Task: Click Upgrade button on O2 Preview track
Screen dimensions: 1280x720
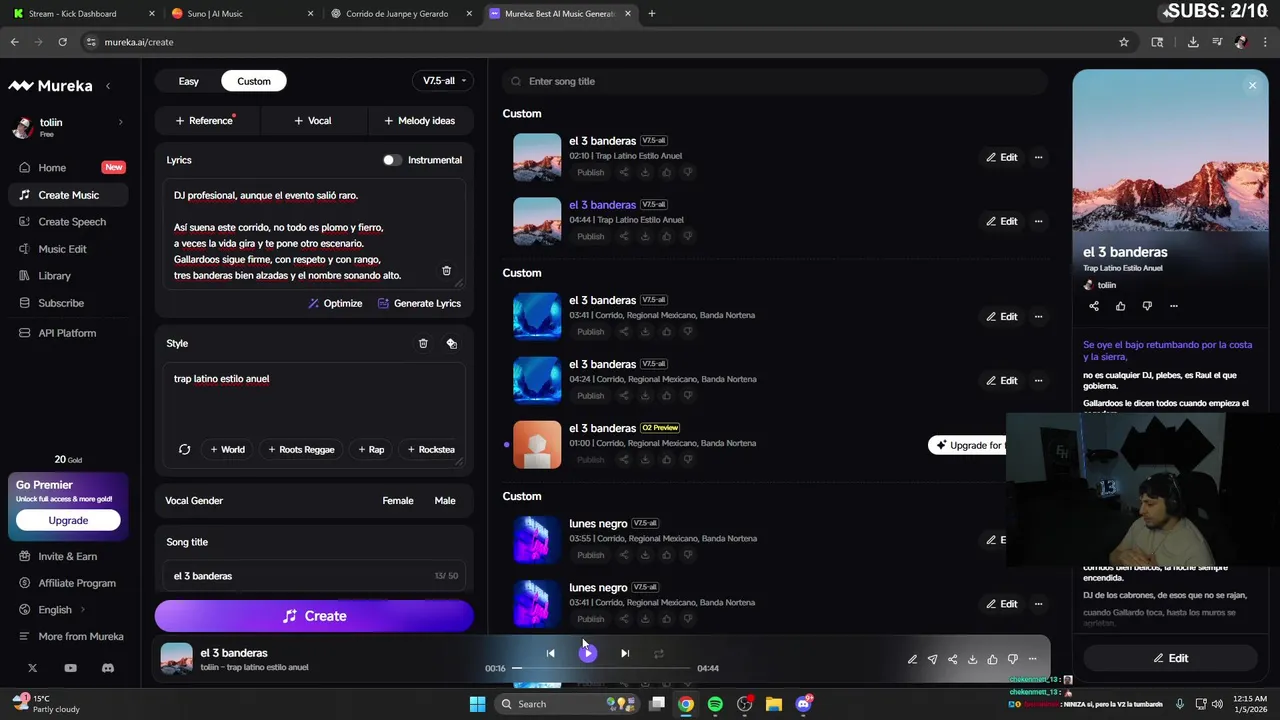Action: 967,445
